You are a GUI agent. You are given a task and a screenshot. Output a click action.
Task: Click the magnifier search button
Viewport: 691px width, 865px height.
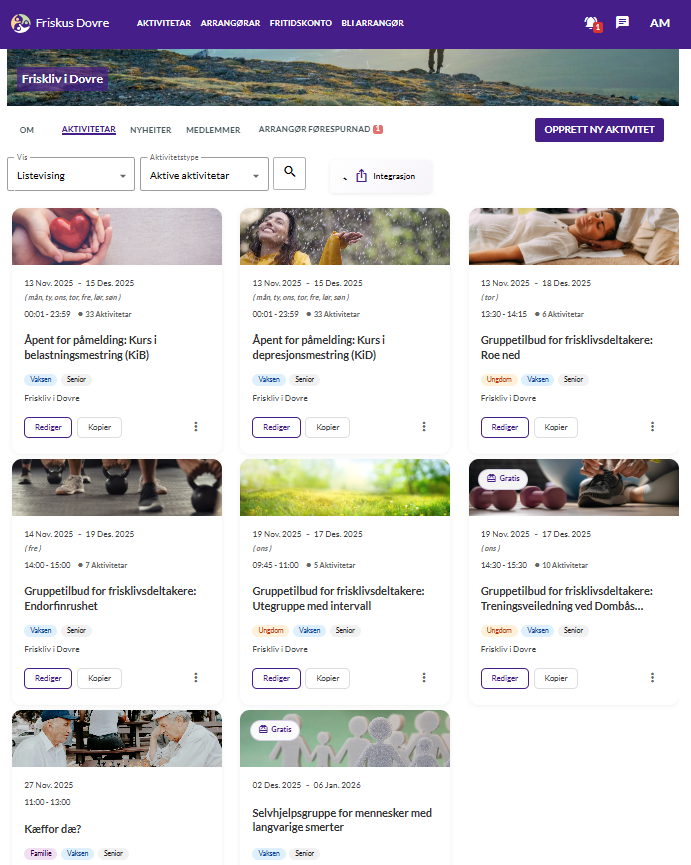point(289,172)
